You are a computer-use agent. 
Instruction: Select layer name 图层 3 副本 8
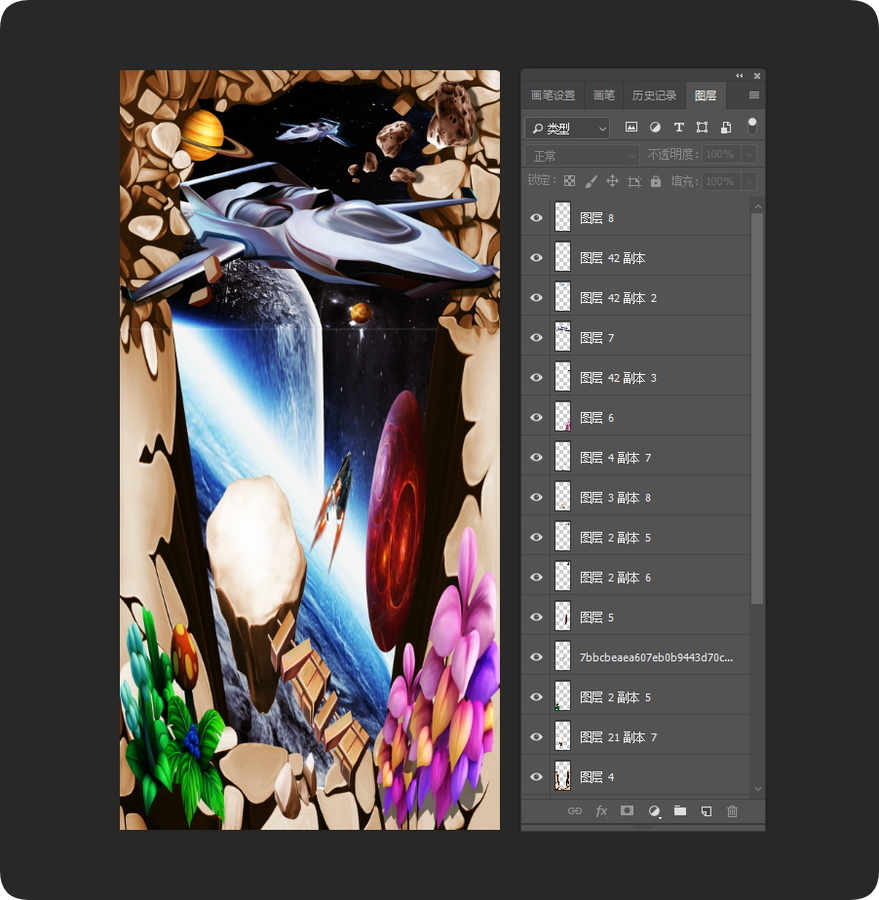[x=615, y=498]
